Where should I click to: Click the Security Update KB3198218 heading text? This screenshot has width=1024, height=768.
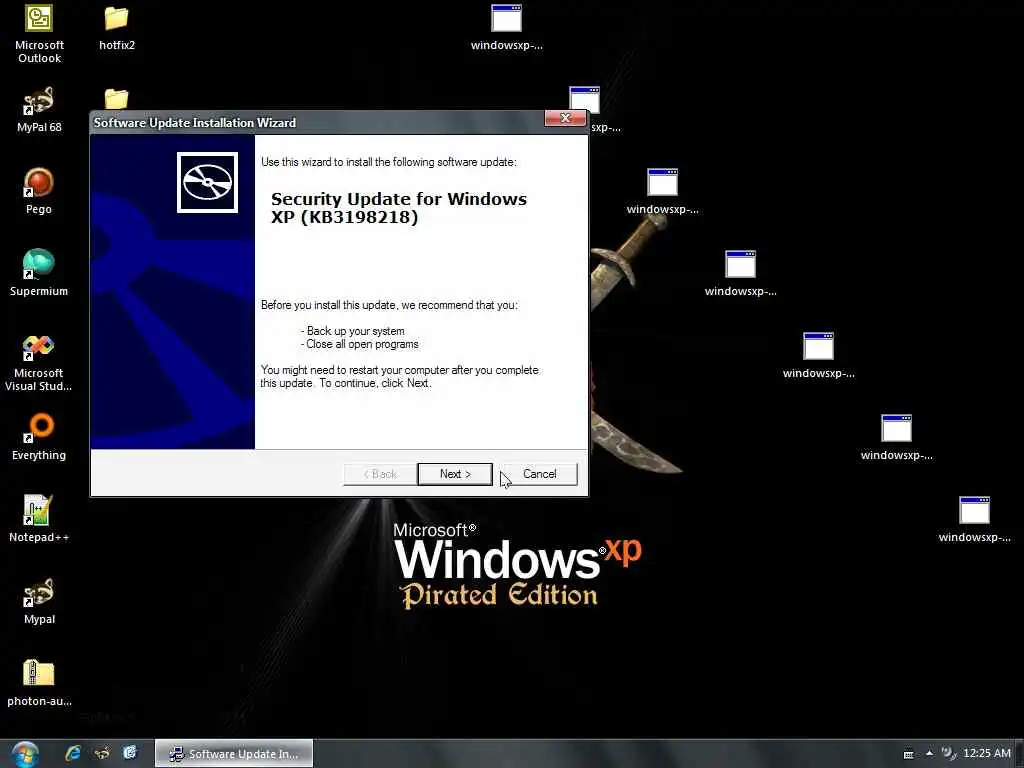[398, 208]
